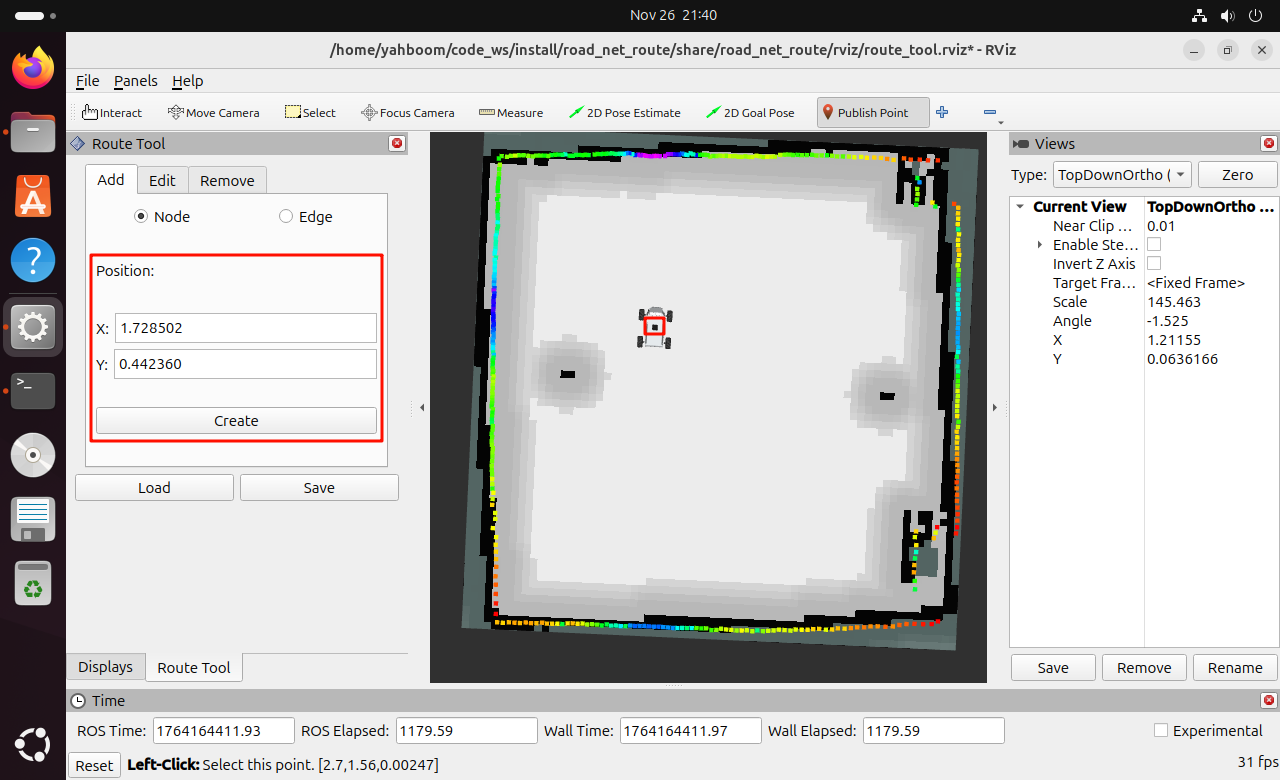Select the Edge radio button
Screen dimensions: 1280x780
[286, 217]
